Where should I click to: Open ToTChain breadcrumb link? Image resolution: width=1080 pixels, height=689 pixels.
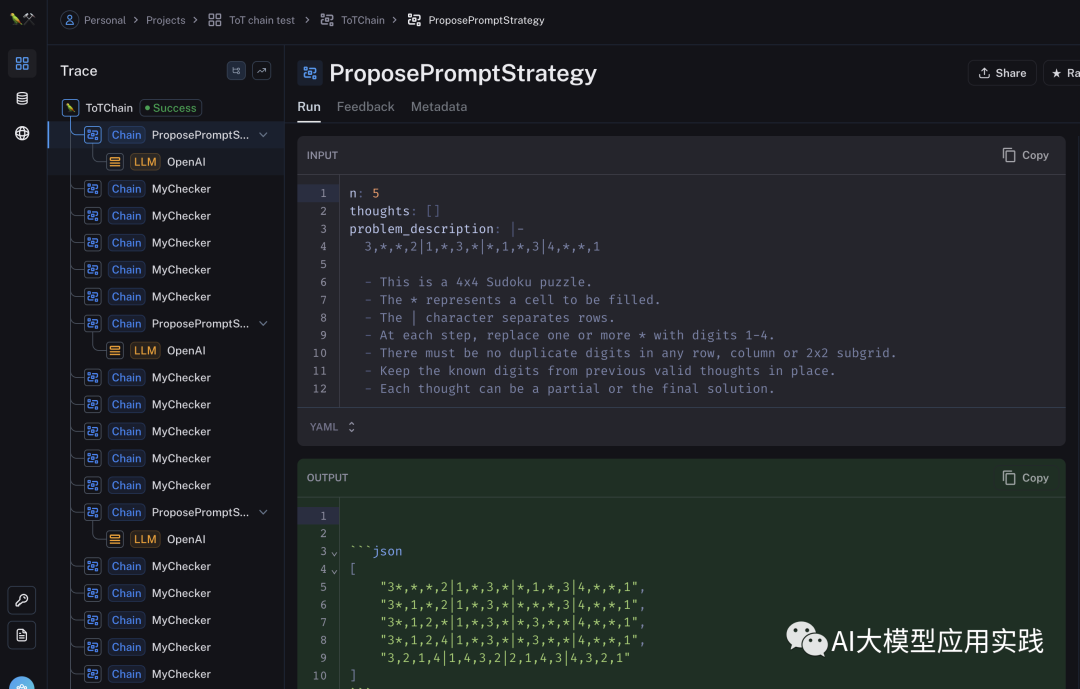363,20
